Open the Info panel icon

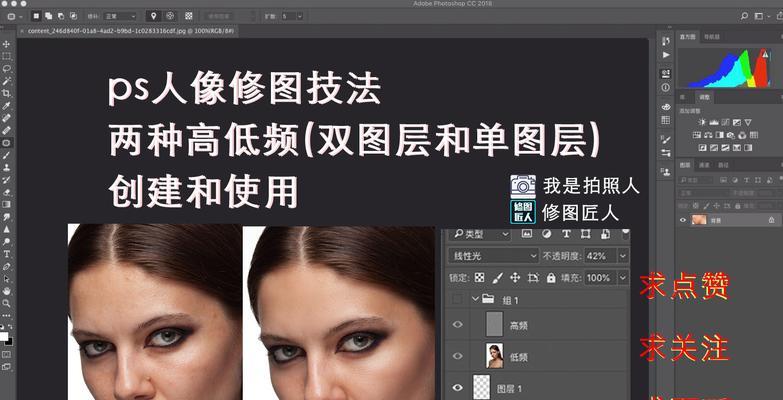point(666,87)
